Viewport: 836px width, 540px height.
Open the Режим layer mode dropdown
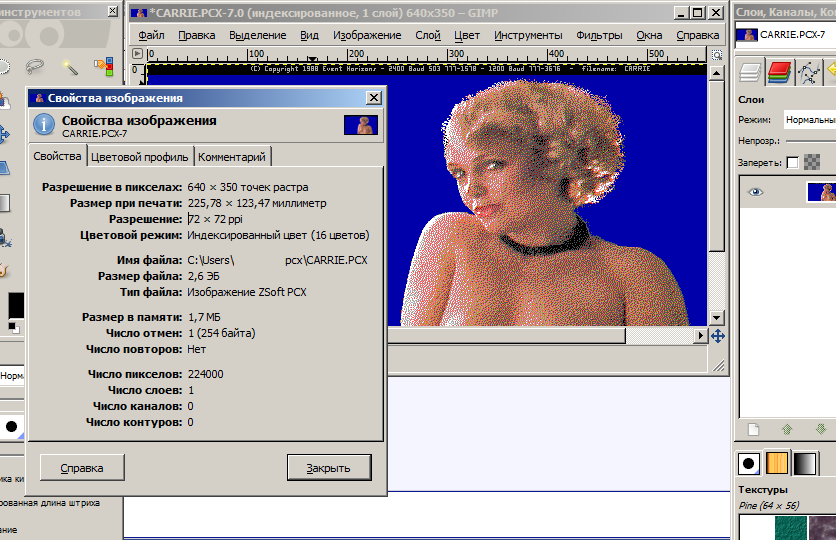tap(810, 120)
